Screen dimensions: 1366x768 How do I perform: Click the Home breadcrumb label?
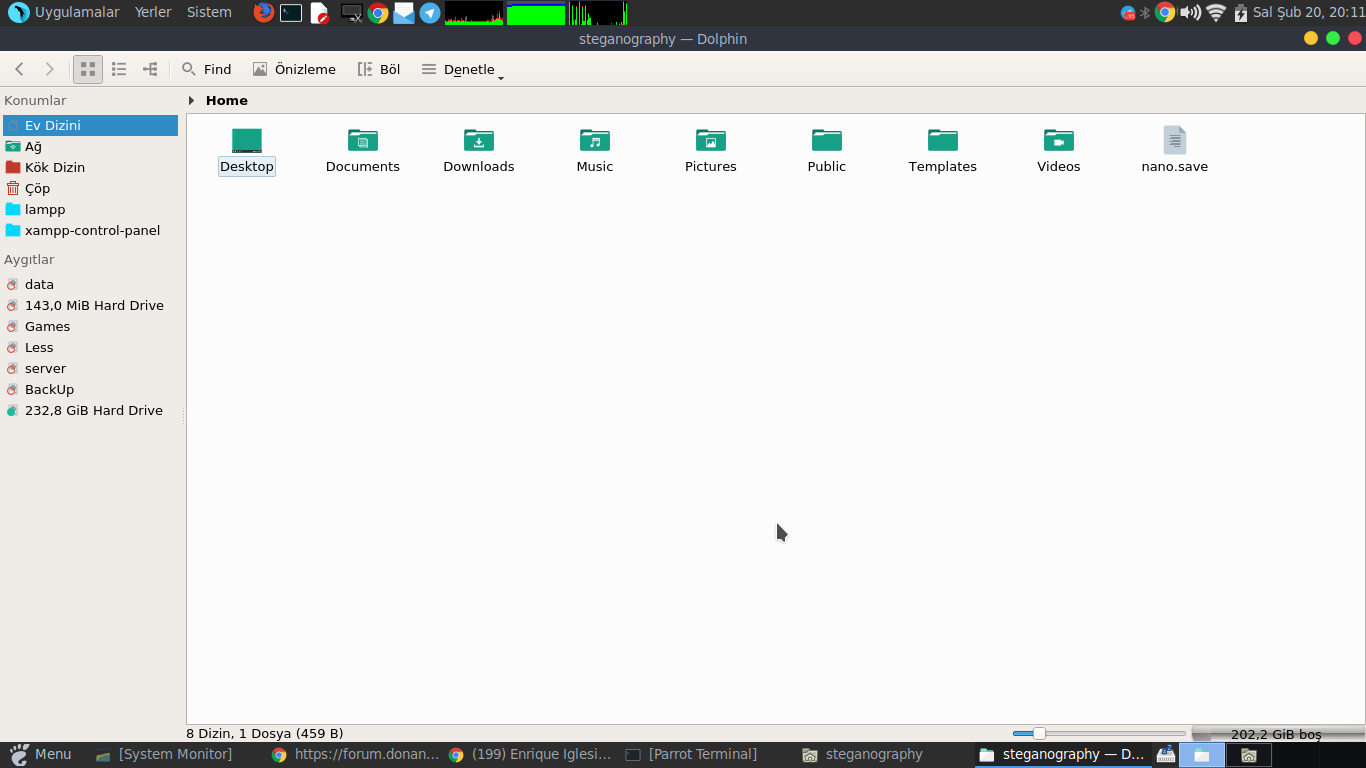point(227,100)
